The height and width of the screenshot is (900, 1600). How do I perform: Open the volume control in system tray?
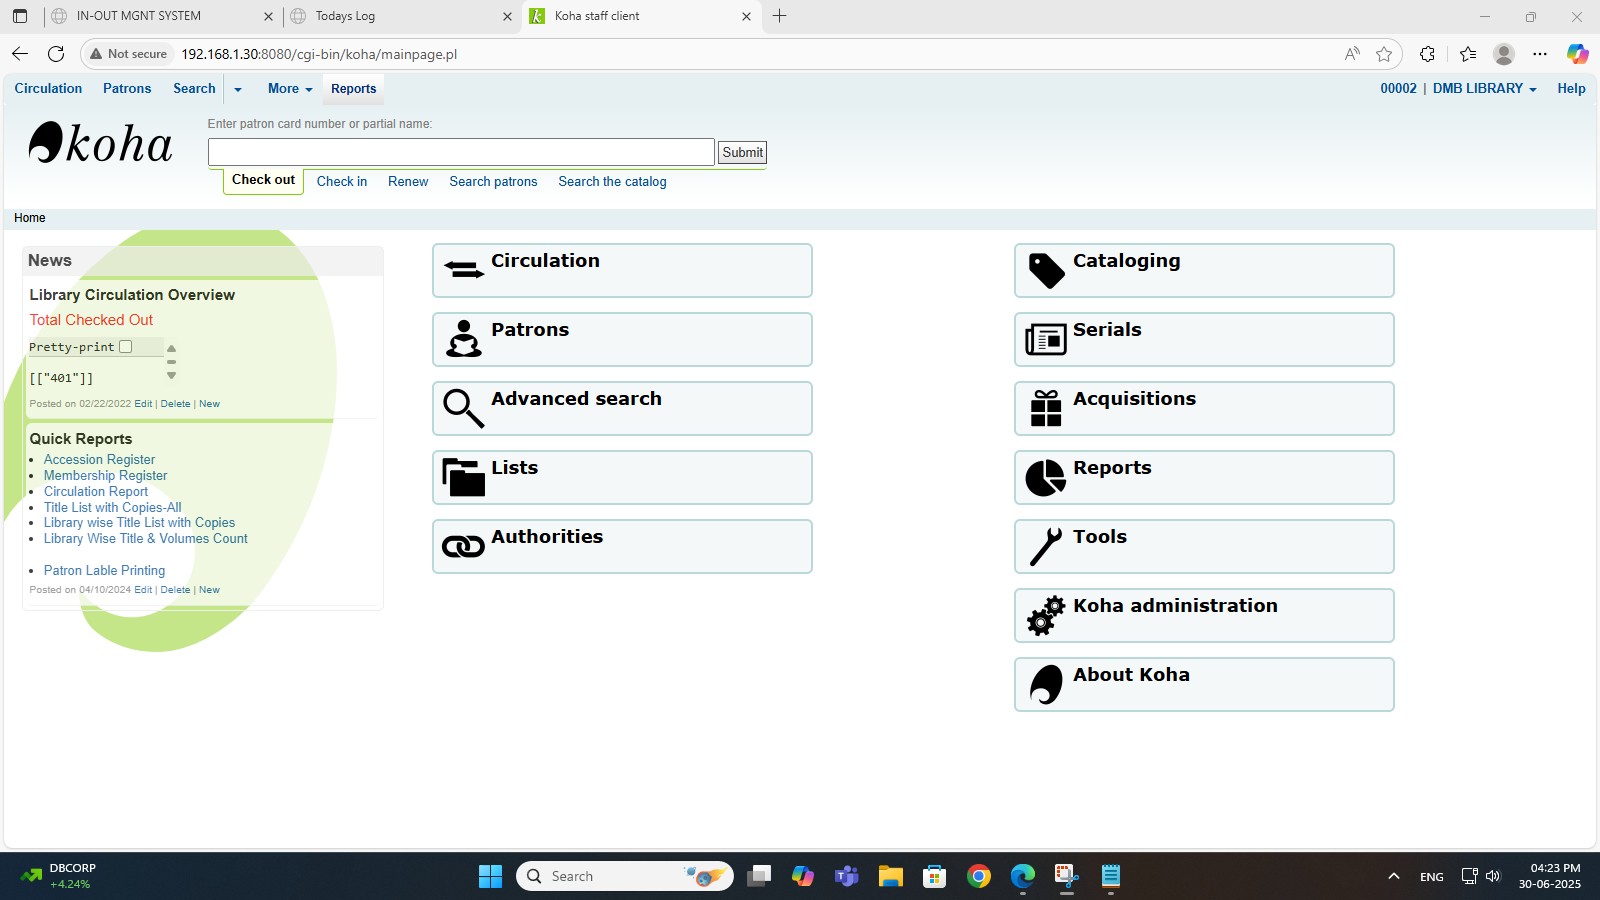(1493, 876)
